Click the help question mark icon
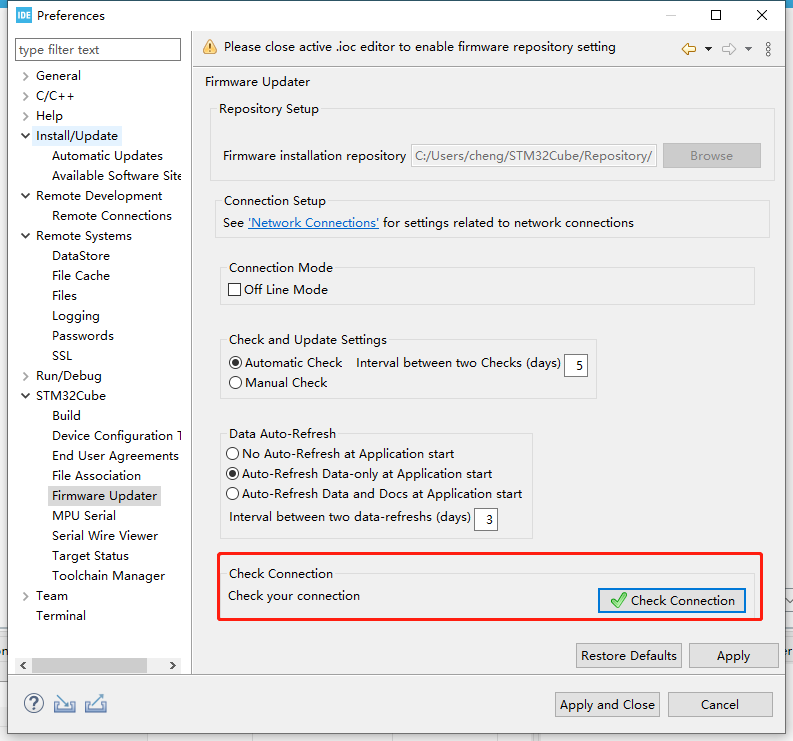 (x=34, y=704)
